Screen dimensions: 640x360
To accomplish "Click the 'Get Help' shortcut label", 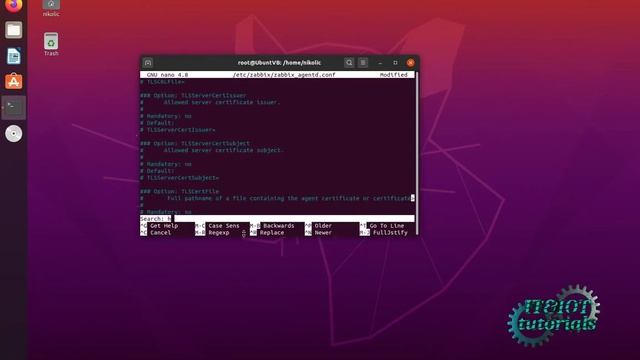I will (x=164, y=226).
